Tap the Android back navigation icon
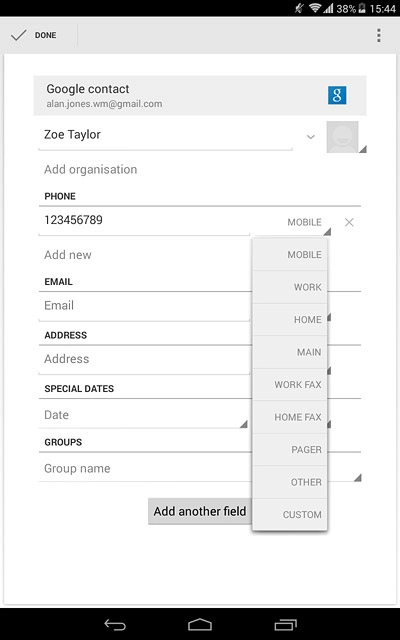The width and height of the screenshot is (400, 640). coord(115,624)
